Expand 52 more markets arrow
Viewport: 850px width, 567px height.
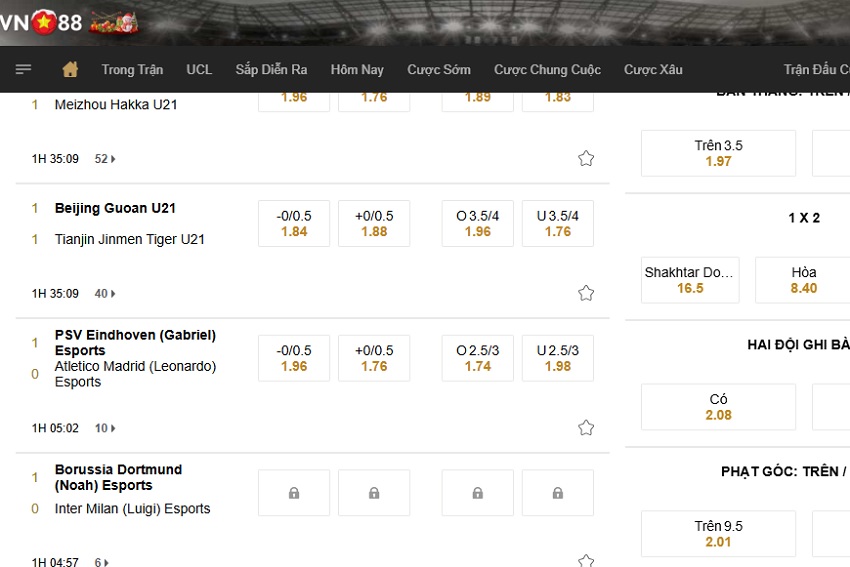[105, 159]
